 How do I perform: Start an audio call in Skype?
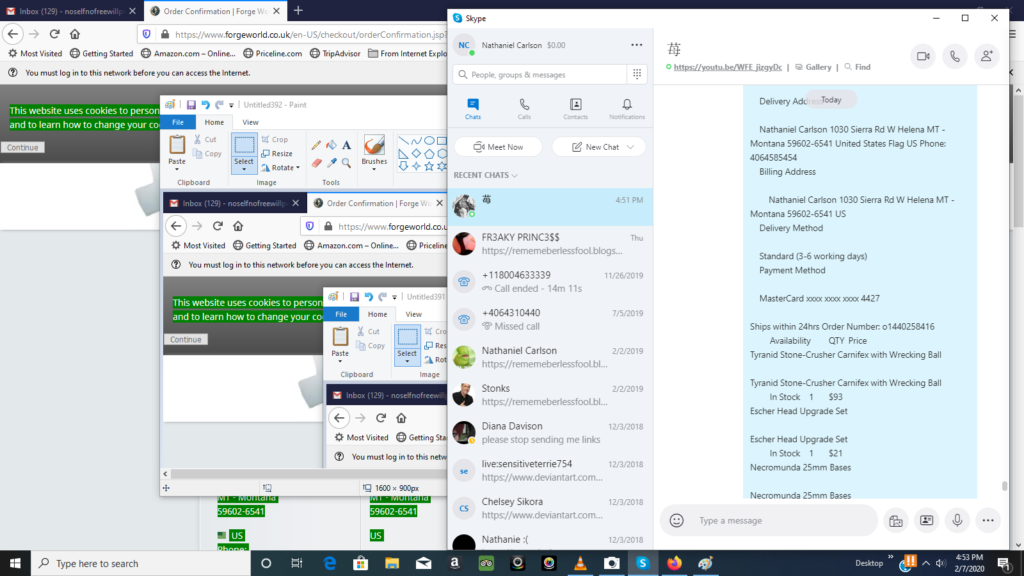(955, 57)
